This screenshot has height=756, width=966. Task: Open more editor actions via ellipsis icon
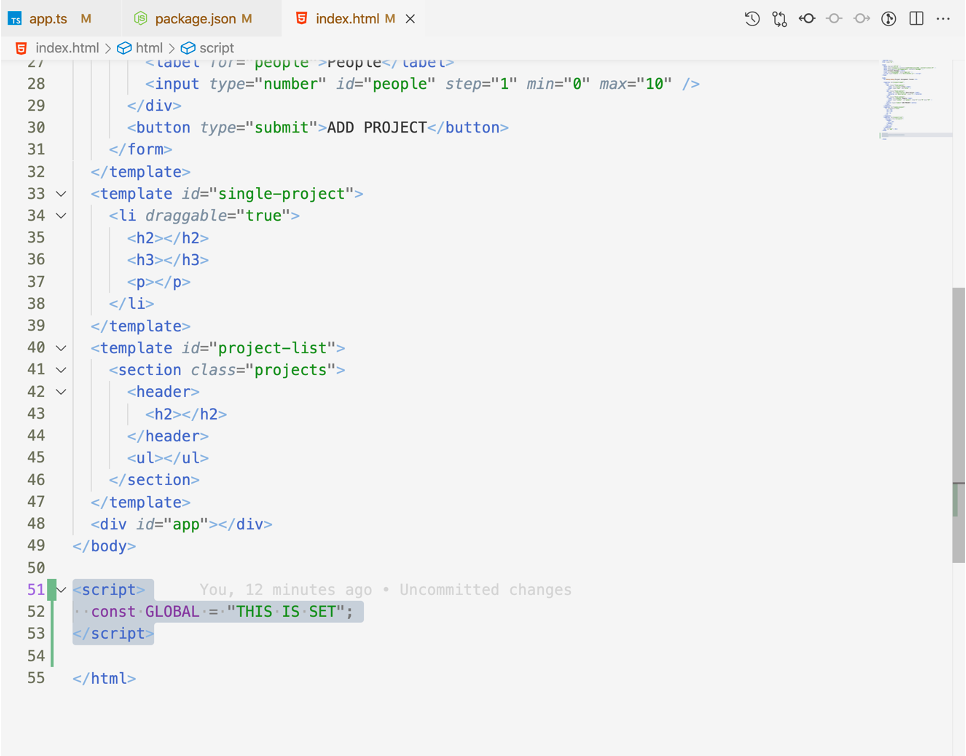click(x=943, y=18)
